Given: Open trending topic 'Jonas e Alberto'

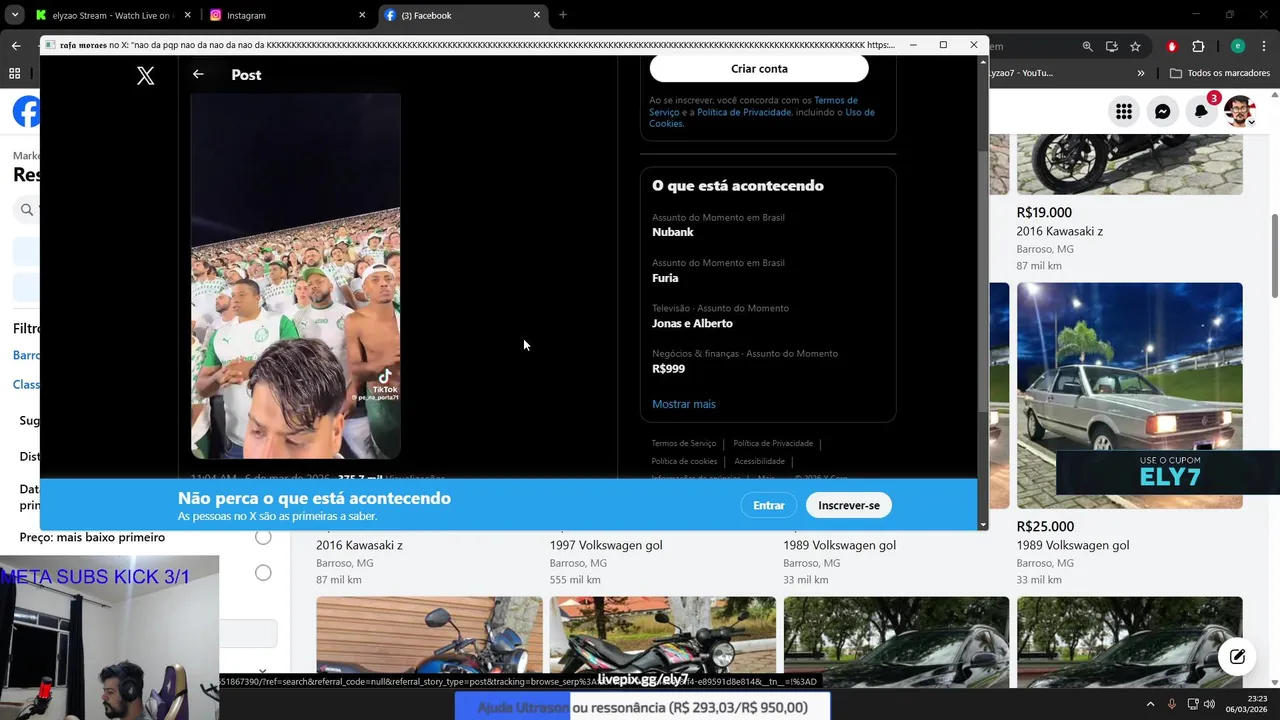Looking at the screenshot, I should click(692, 323).
